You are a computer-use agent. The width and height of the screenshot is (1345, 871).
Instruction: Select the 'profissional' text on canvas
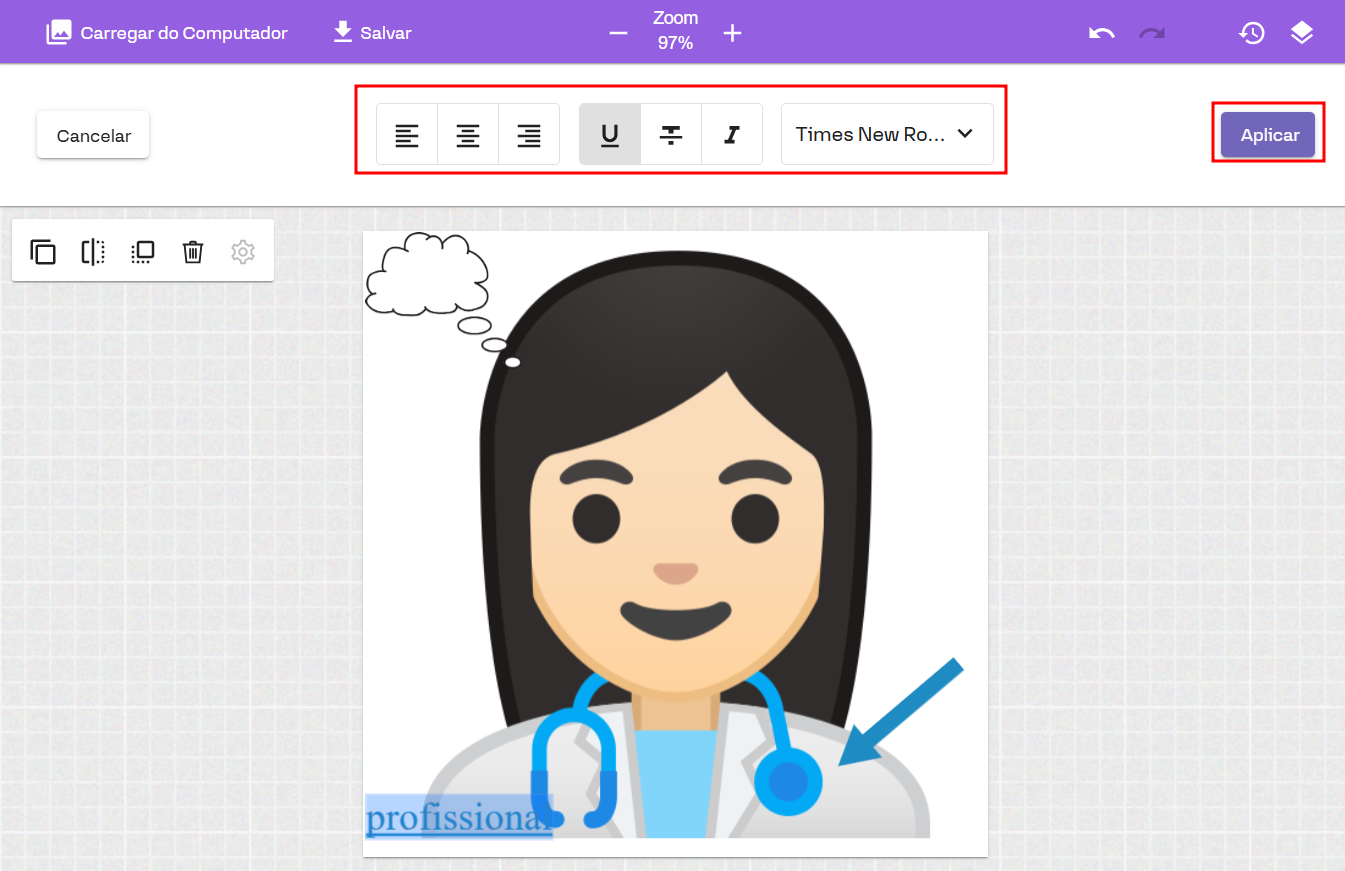(458, 817)
